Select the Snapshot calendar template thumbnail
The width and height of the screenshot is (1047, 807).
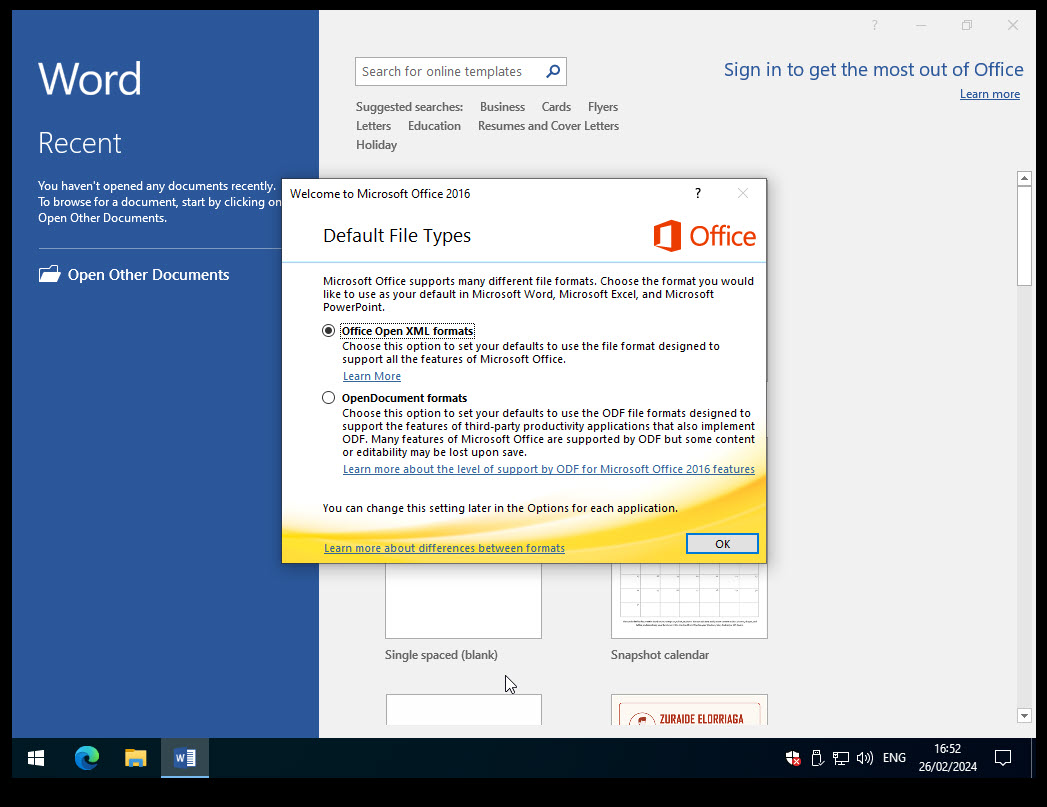tap(689, 600)
